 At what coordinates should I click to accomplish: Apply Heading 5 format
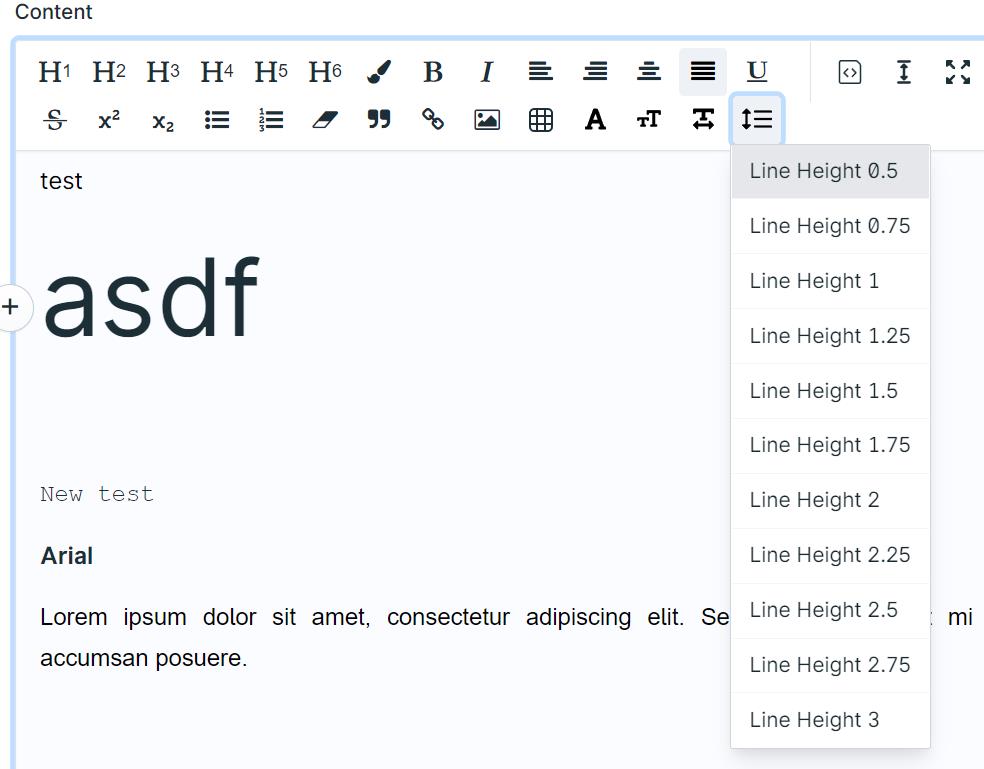point(270,72)
